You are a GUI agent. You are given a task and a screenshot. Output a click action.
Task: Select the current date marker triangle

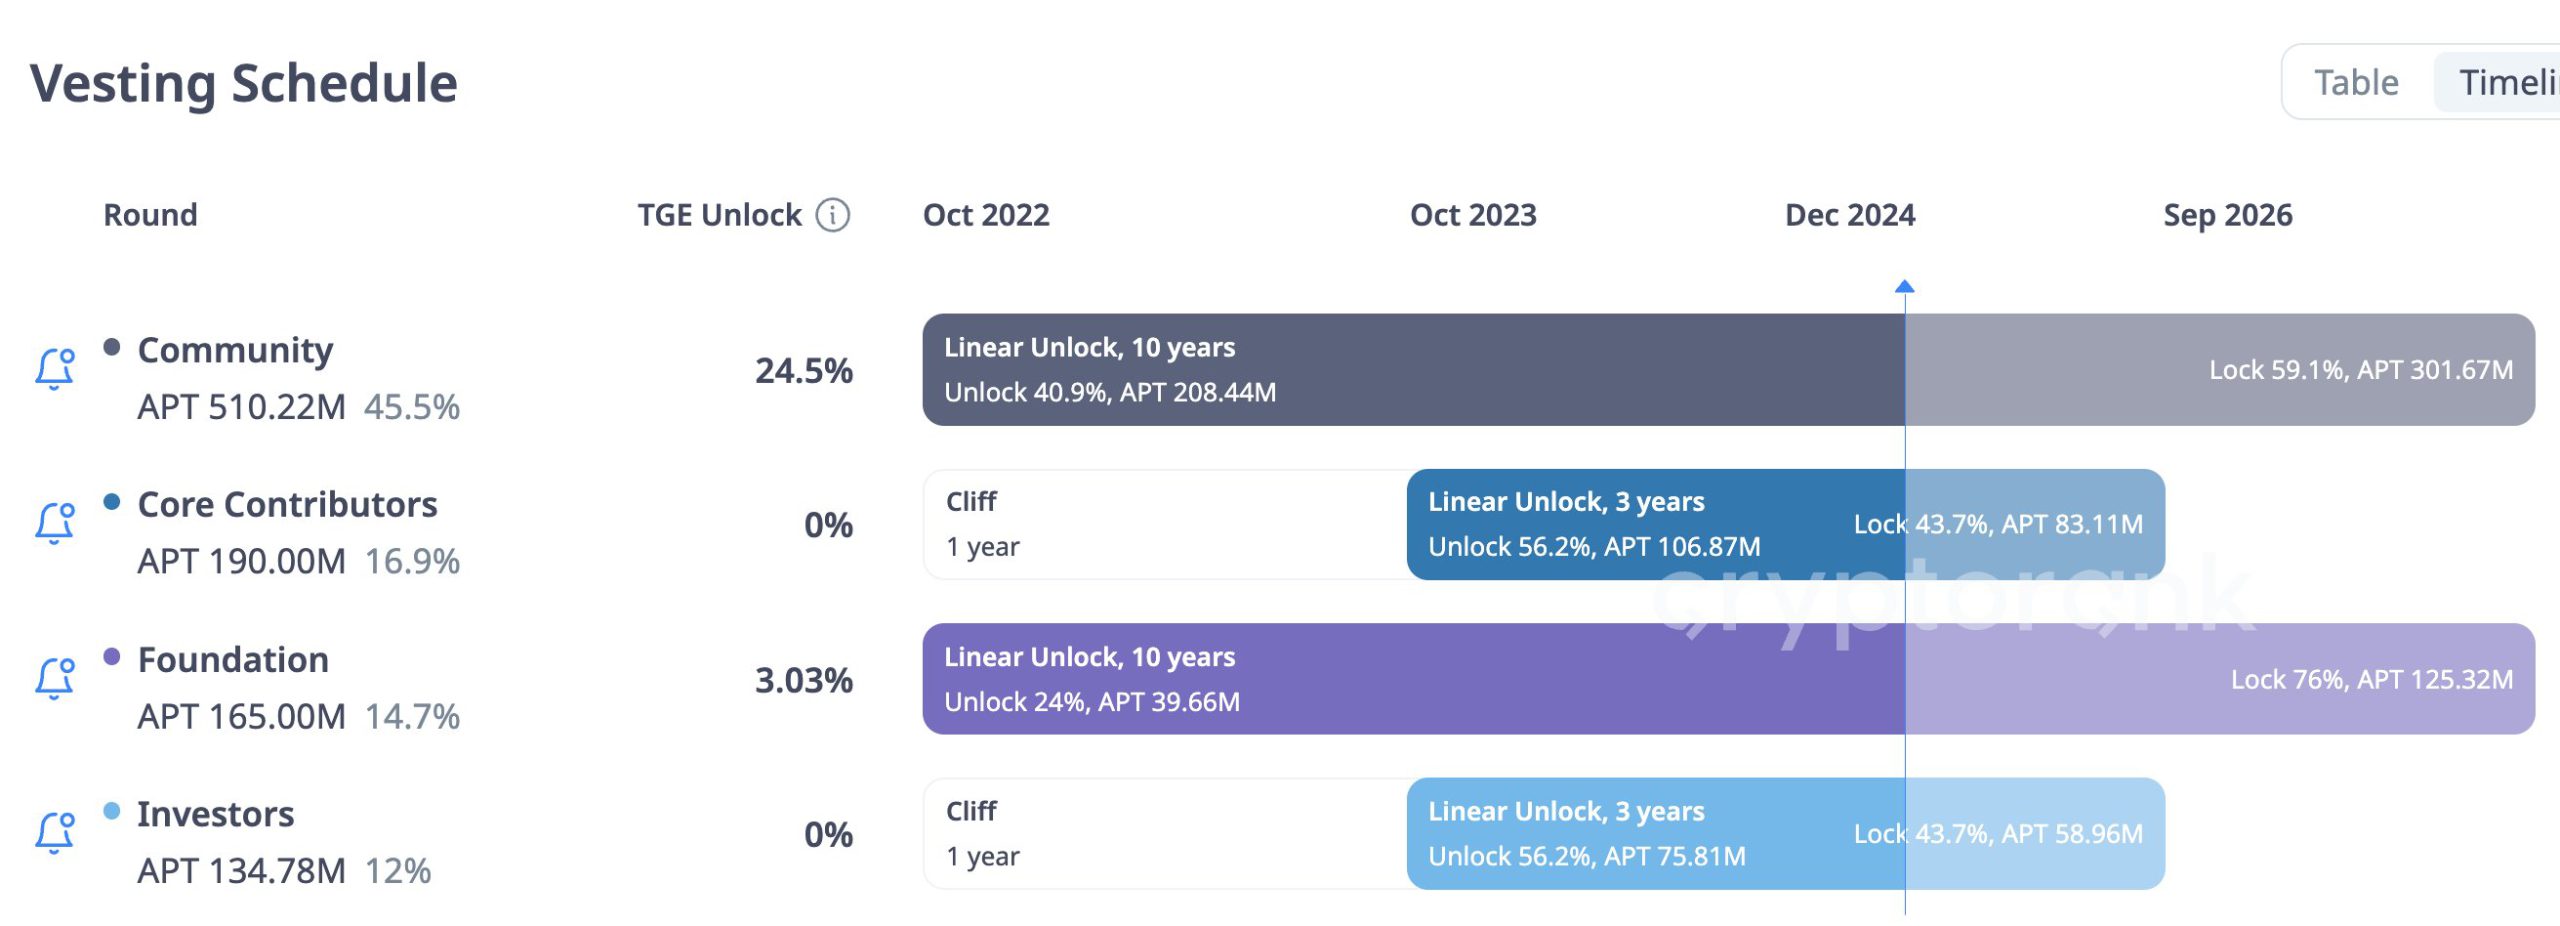(1905, 286)
